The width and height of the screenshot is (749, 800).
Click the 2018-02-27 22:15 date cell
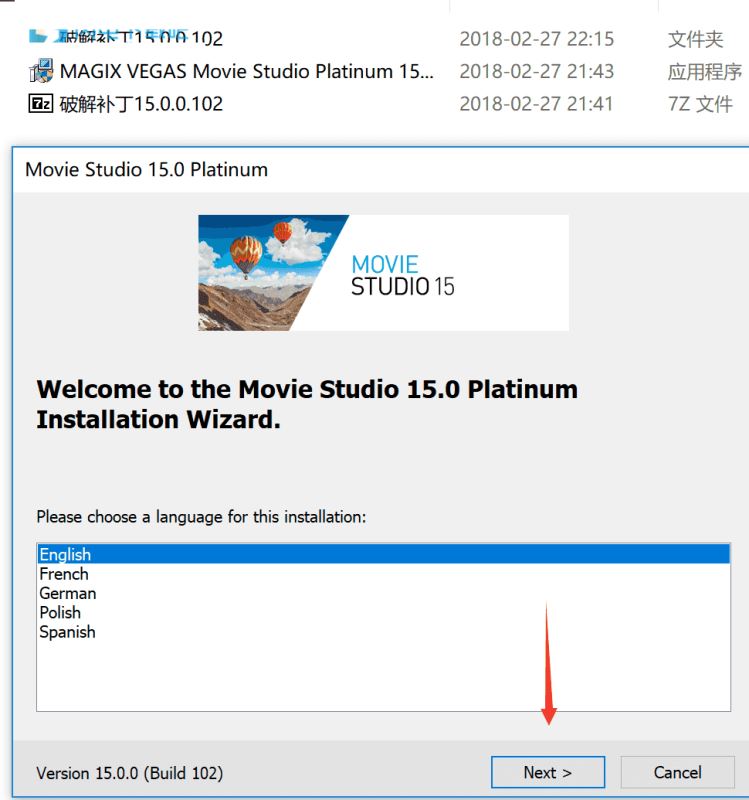click(x=536, y=39)
